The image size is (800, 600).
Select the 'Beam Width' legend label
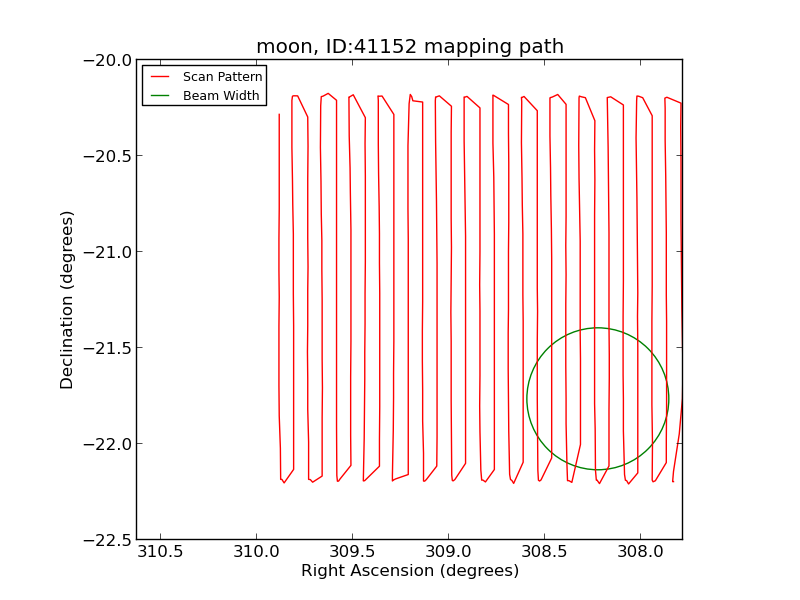pos(221,95)
